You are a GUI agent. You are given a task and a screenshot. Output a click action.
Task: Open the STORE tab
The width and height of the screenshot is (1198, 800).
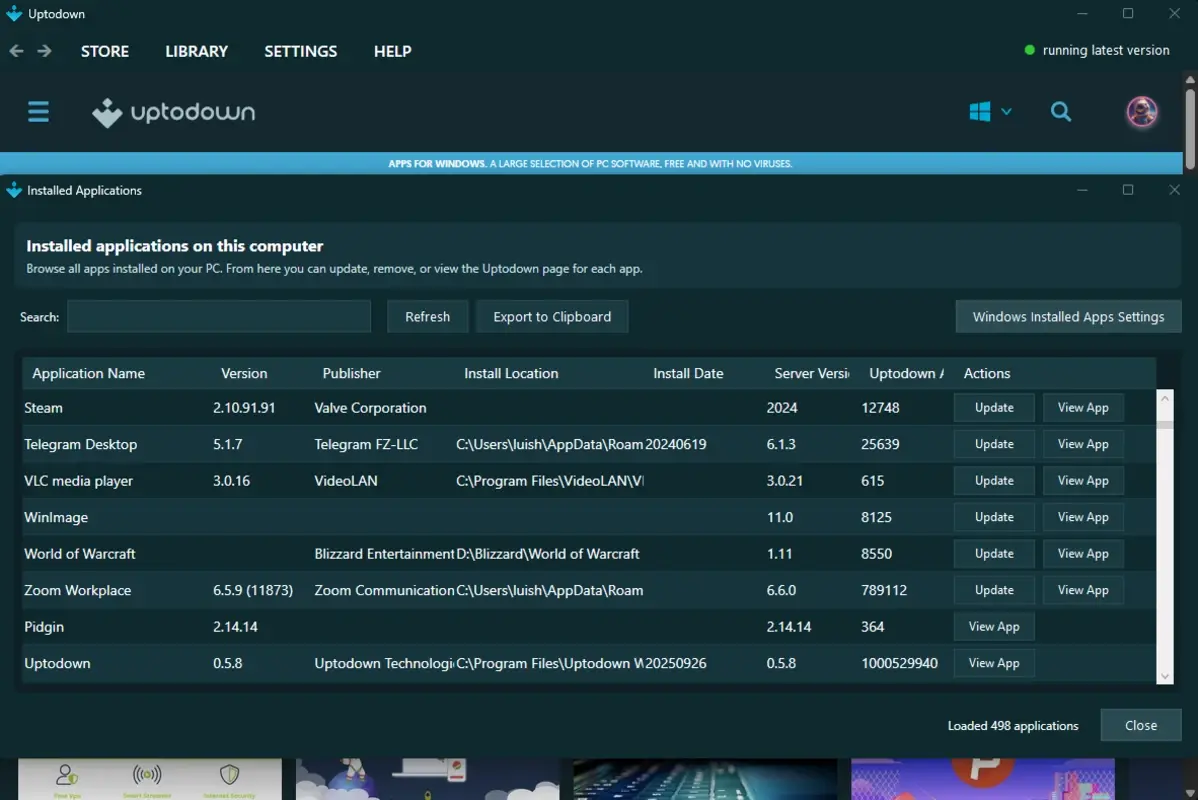(104, 51)
